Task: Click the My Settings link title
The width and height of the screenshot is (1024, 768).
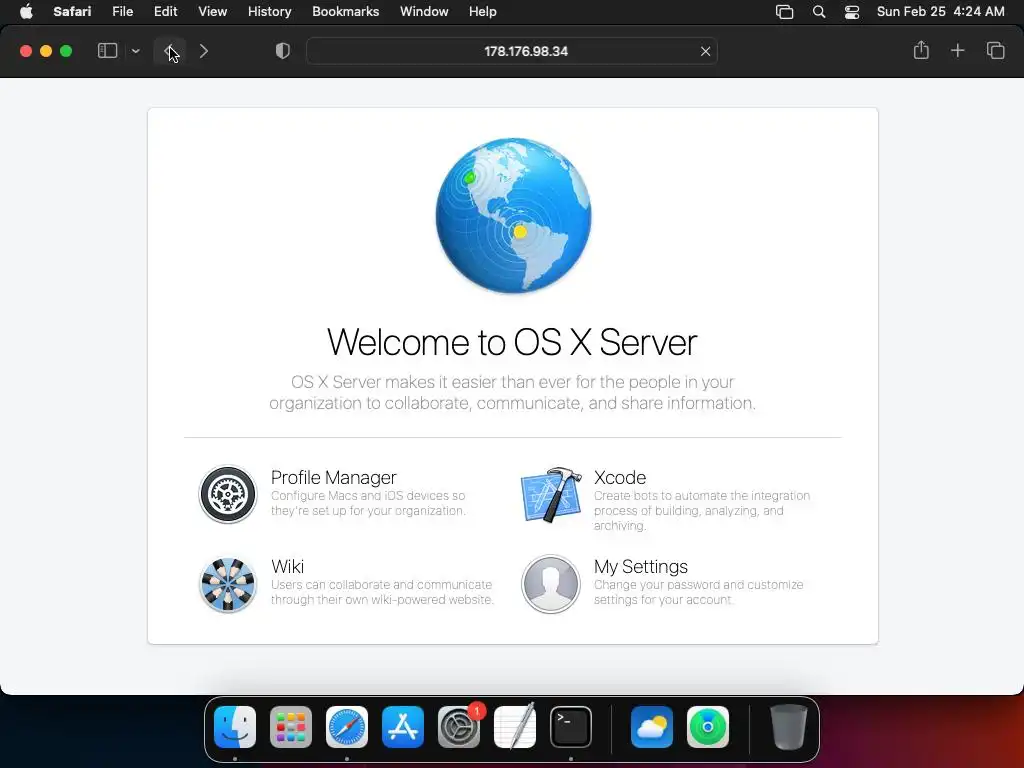Action: (641, 566)
